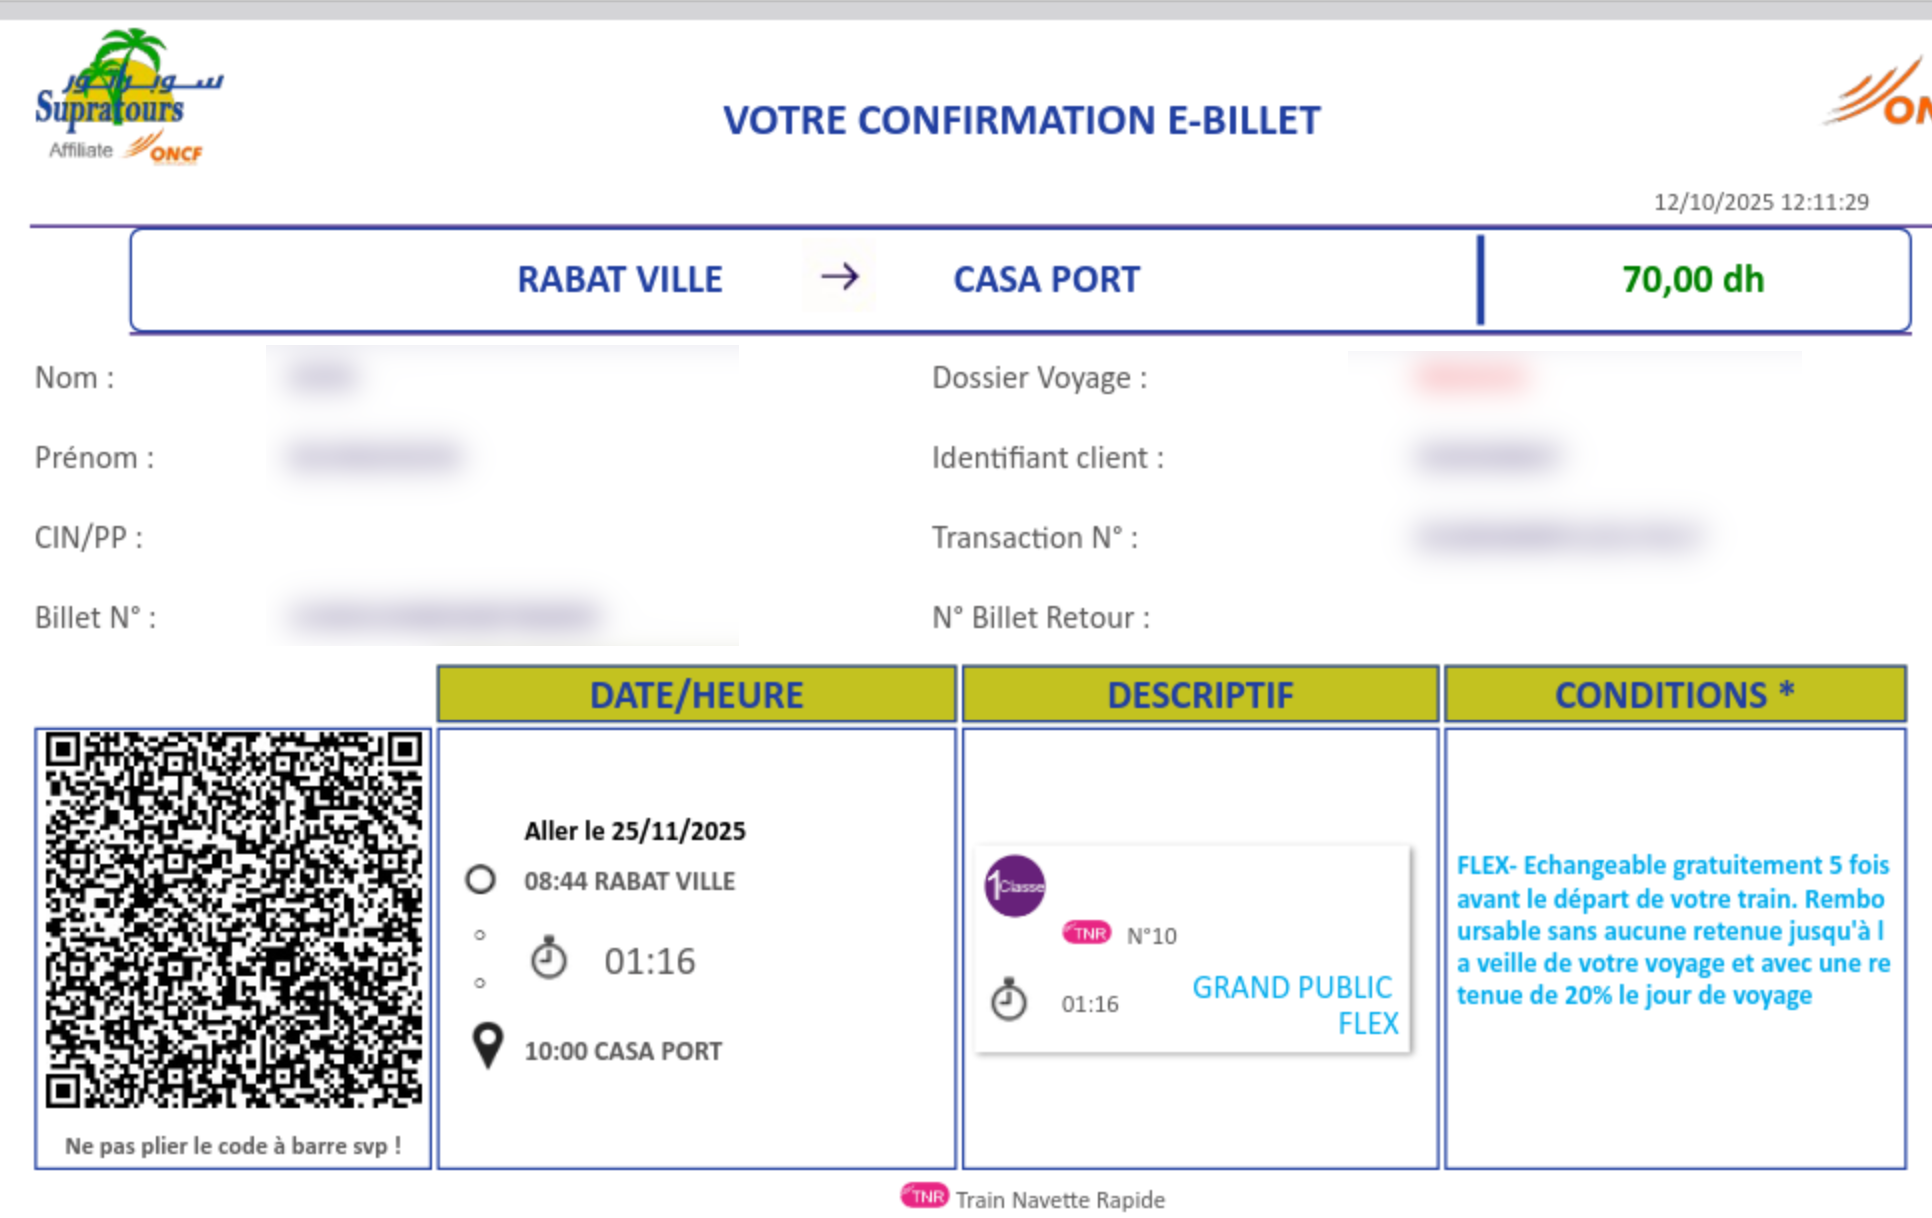
Task: Click the QR code image
Action: pos(234,919)
